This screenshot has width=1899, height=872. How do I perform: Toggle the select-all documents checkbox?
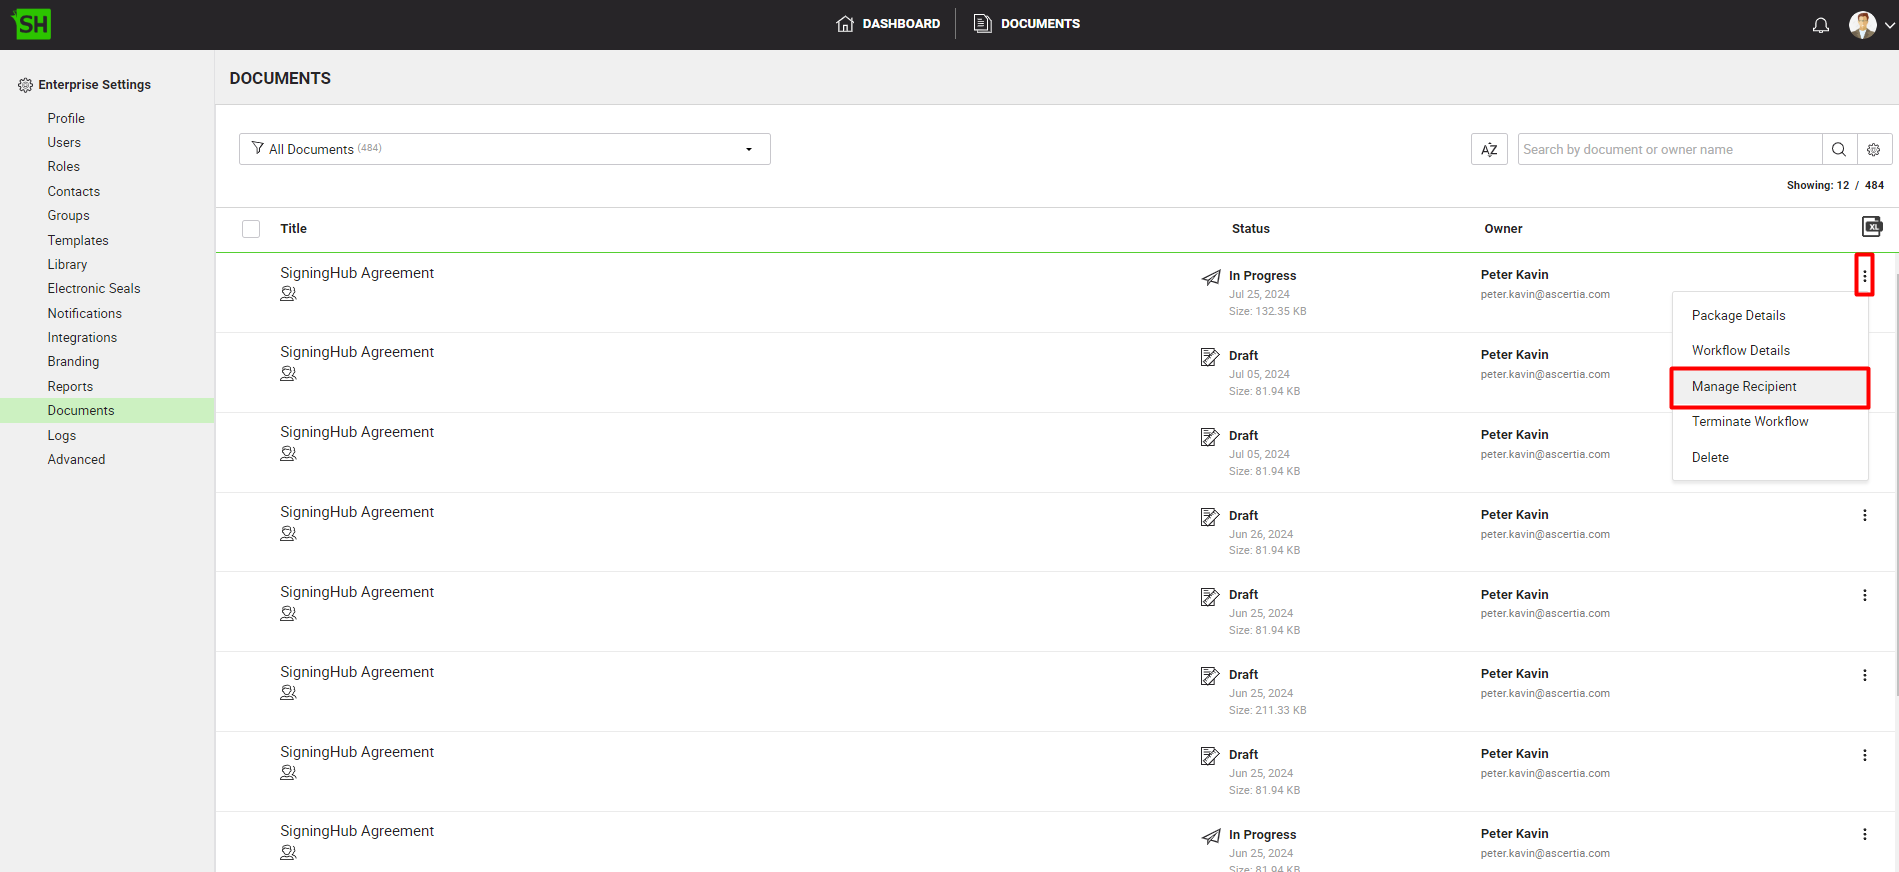[251, 229]
